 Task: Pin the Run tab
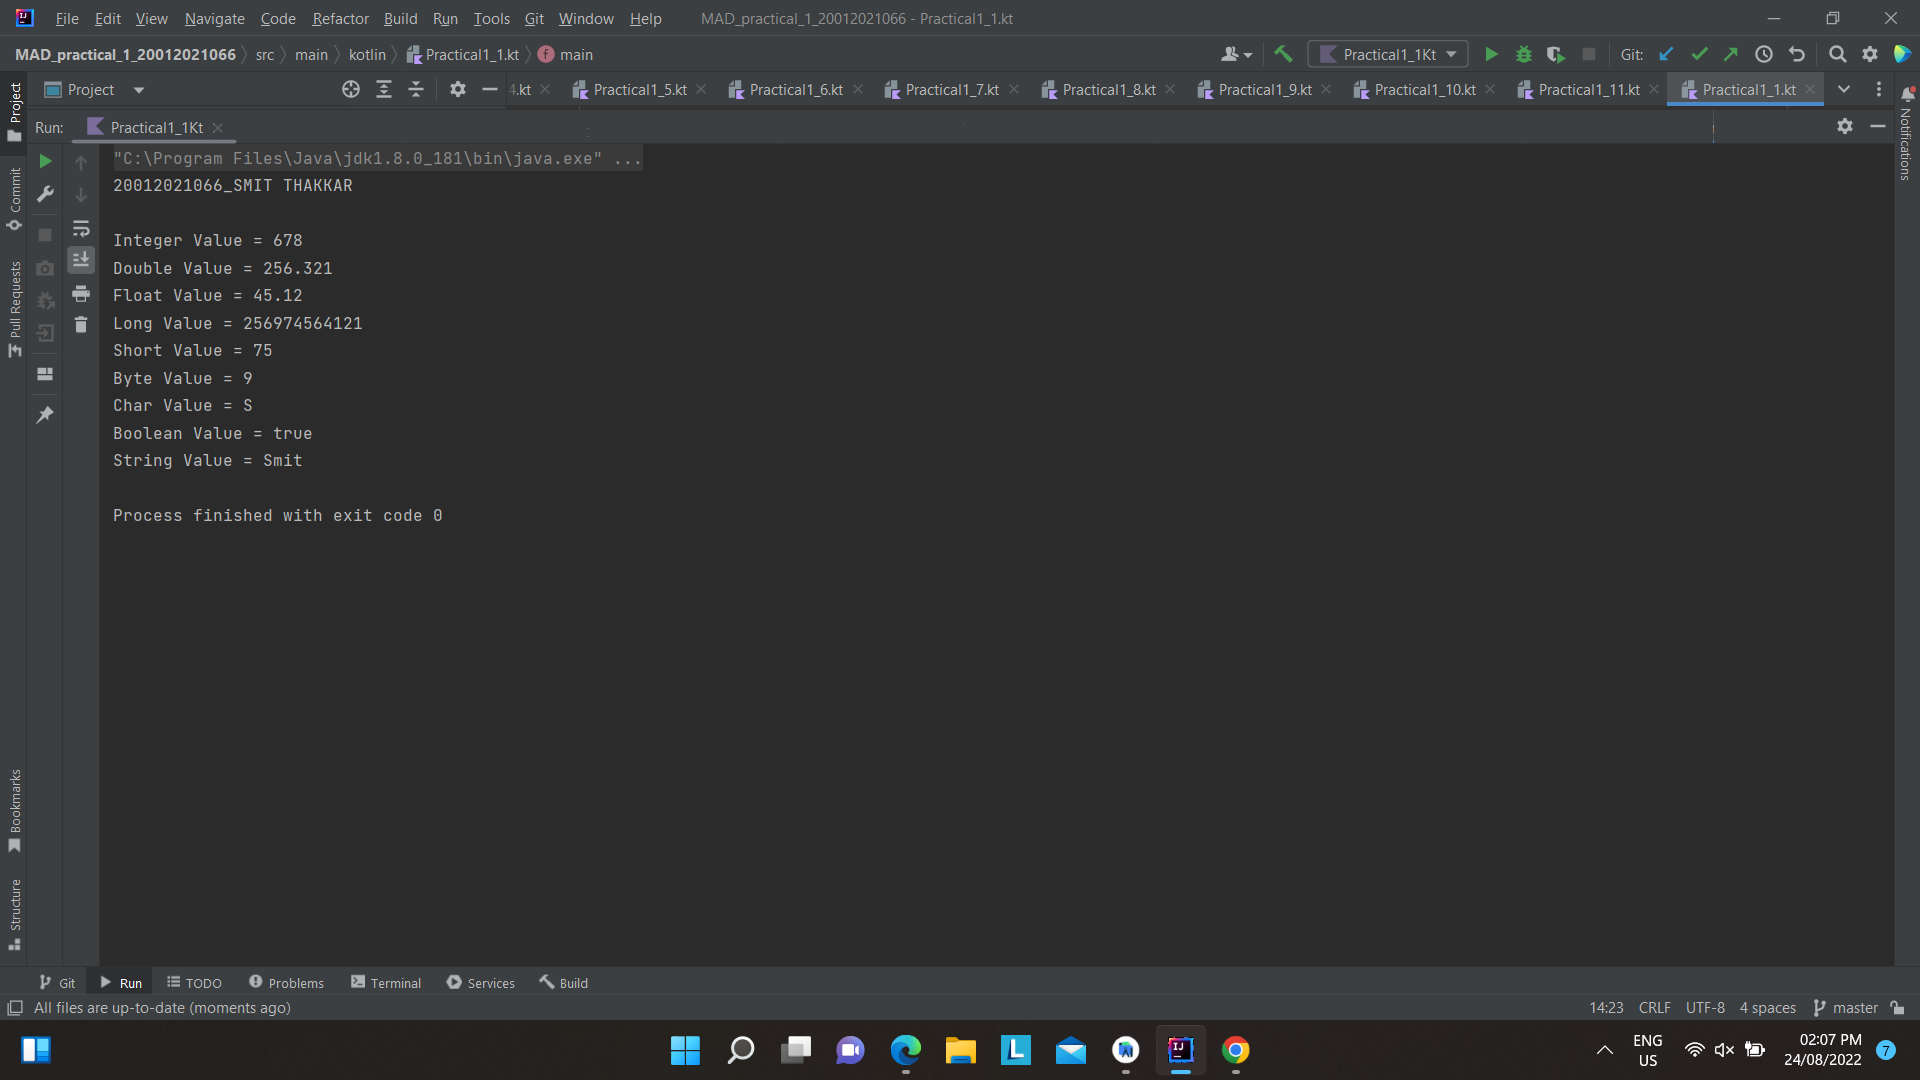(45, 415)
